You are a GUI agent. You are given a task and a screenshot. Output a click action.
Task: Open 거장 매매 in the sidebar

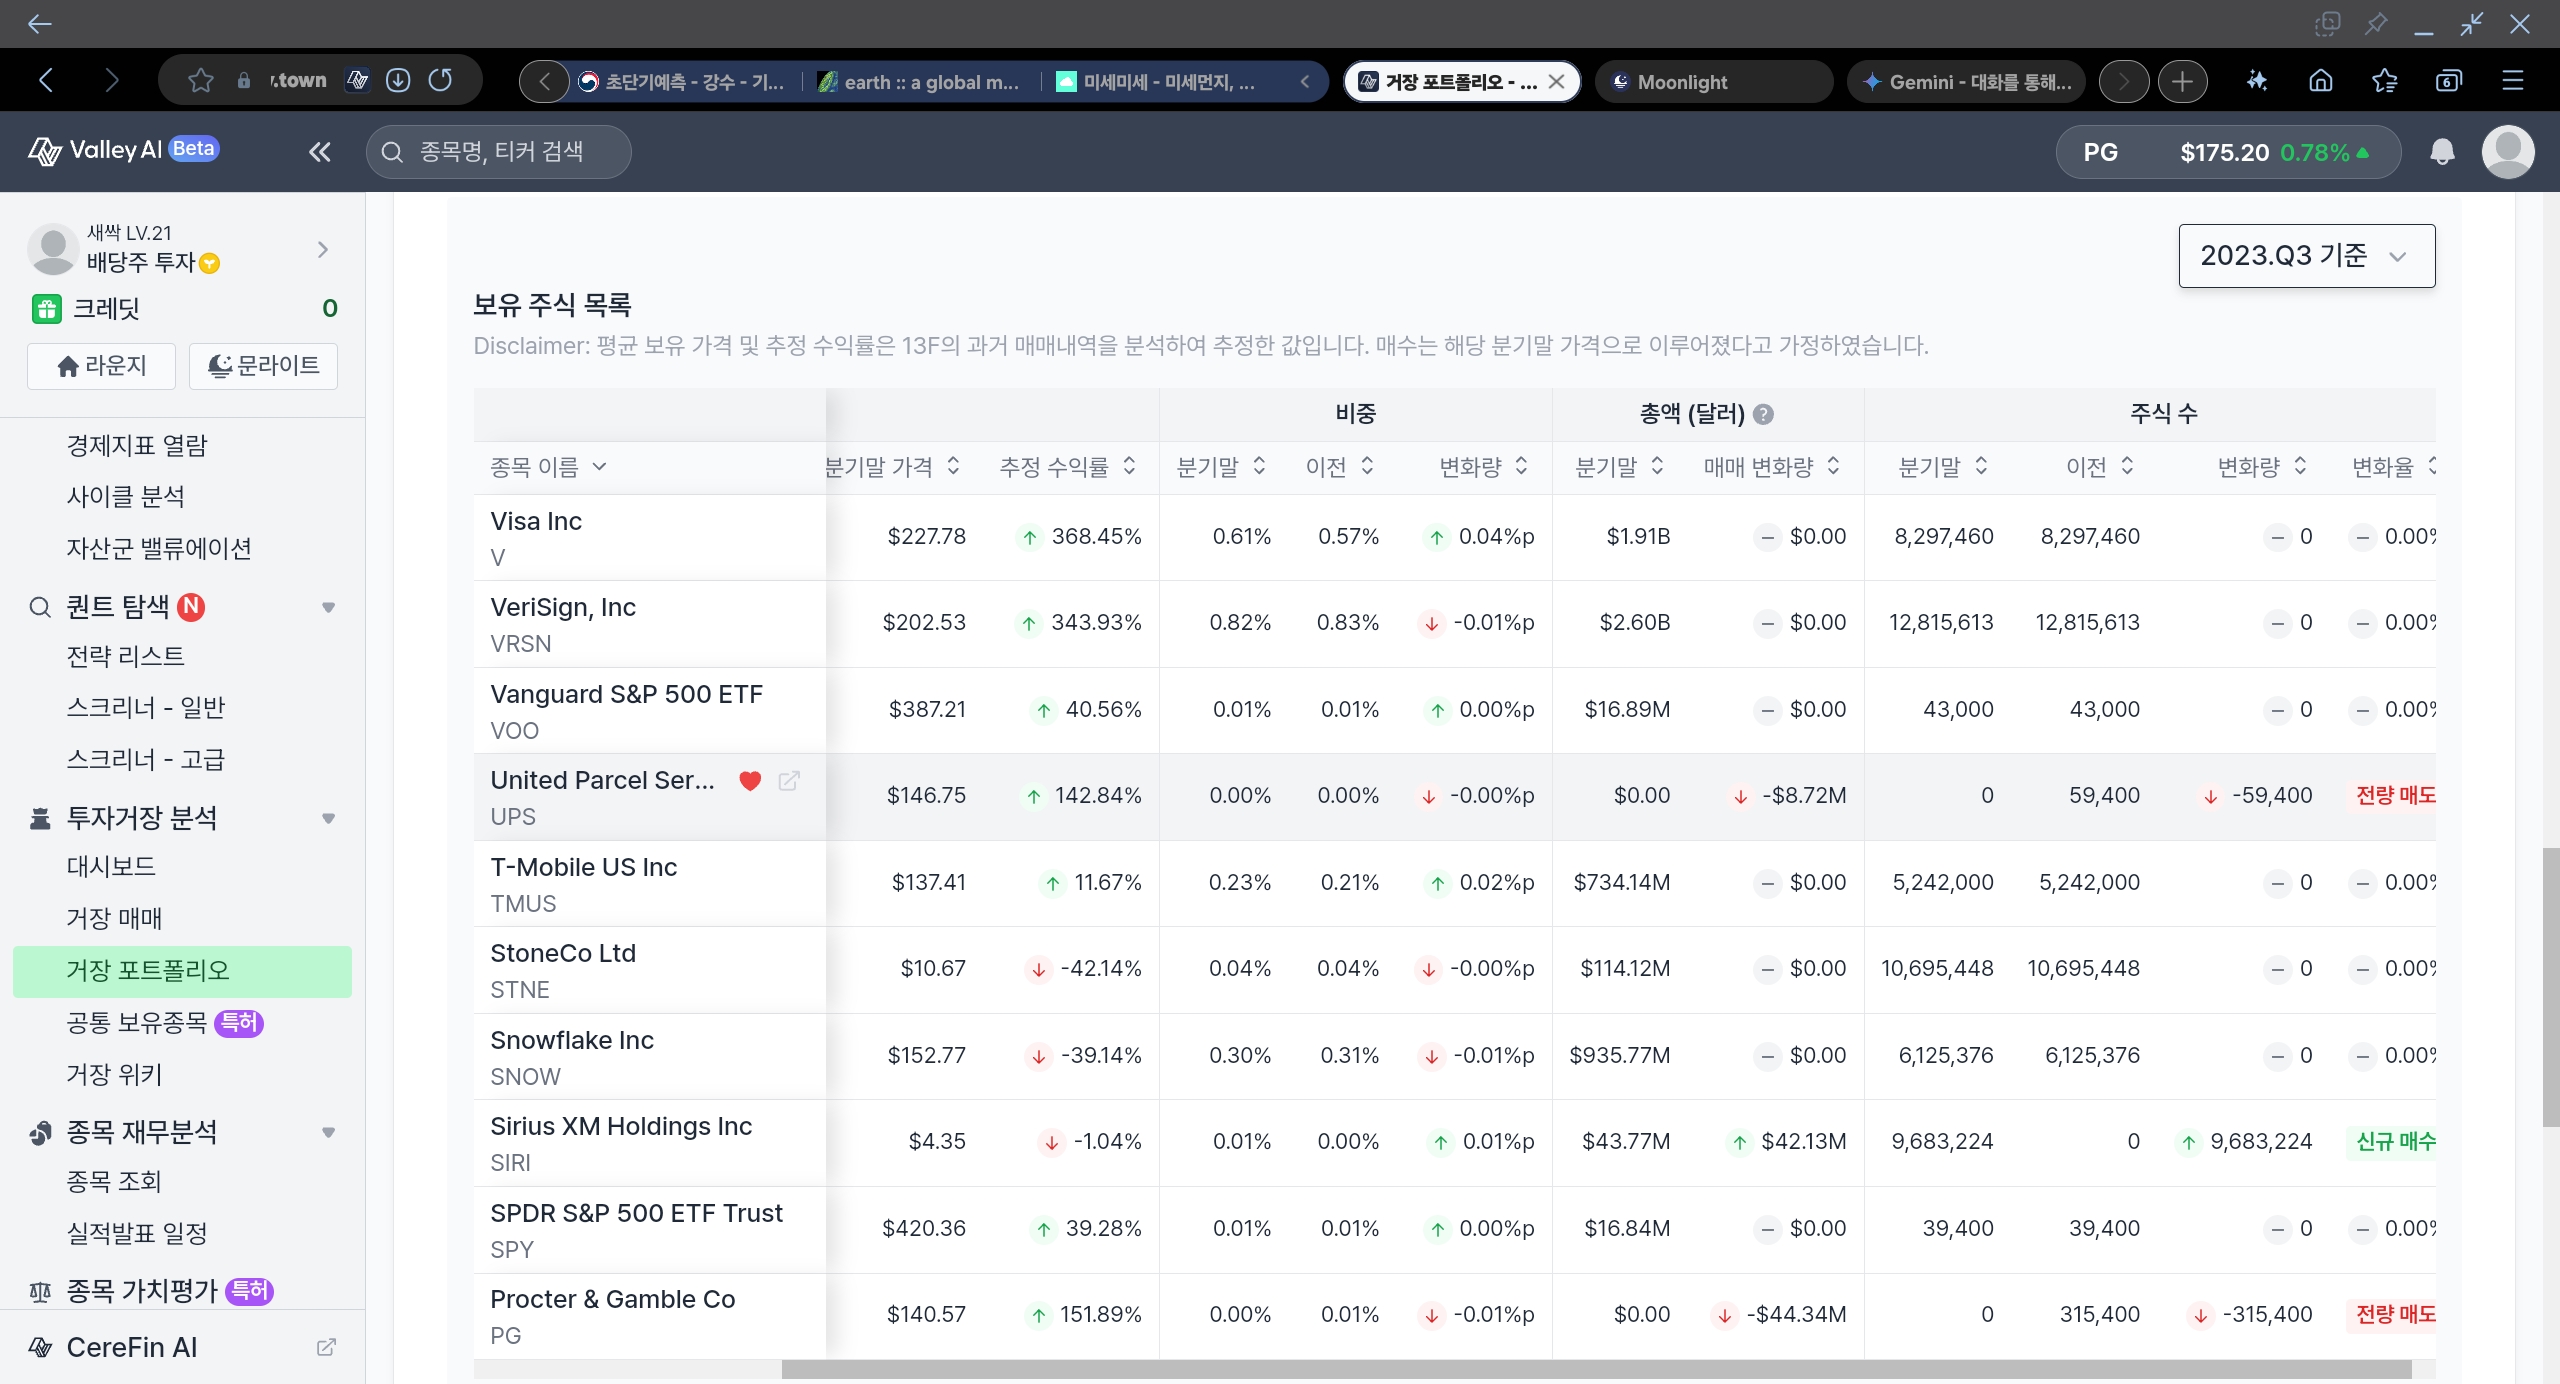coord(114,918)
